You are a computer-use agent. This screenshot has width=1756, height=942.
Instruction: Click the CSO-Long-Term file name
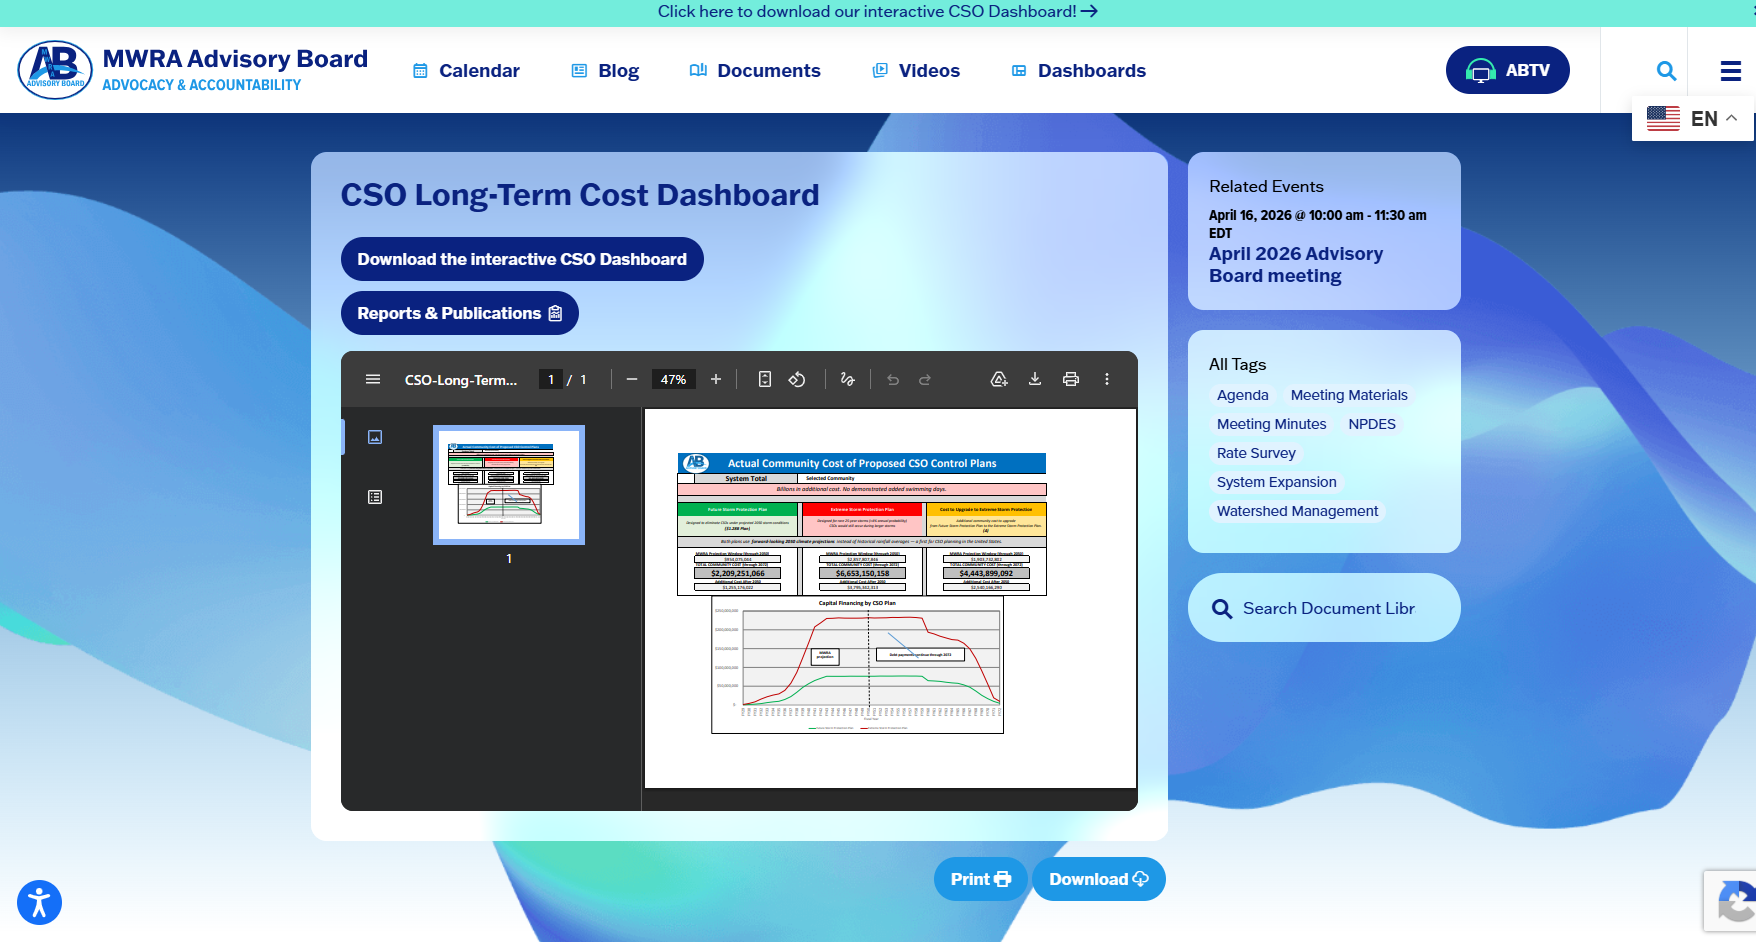[461, 380]
